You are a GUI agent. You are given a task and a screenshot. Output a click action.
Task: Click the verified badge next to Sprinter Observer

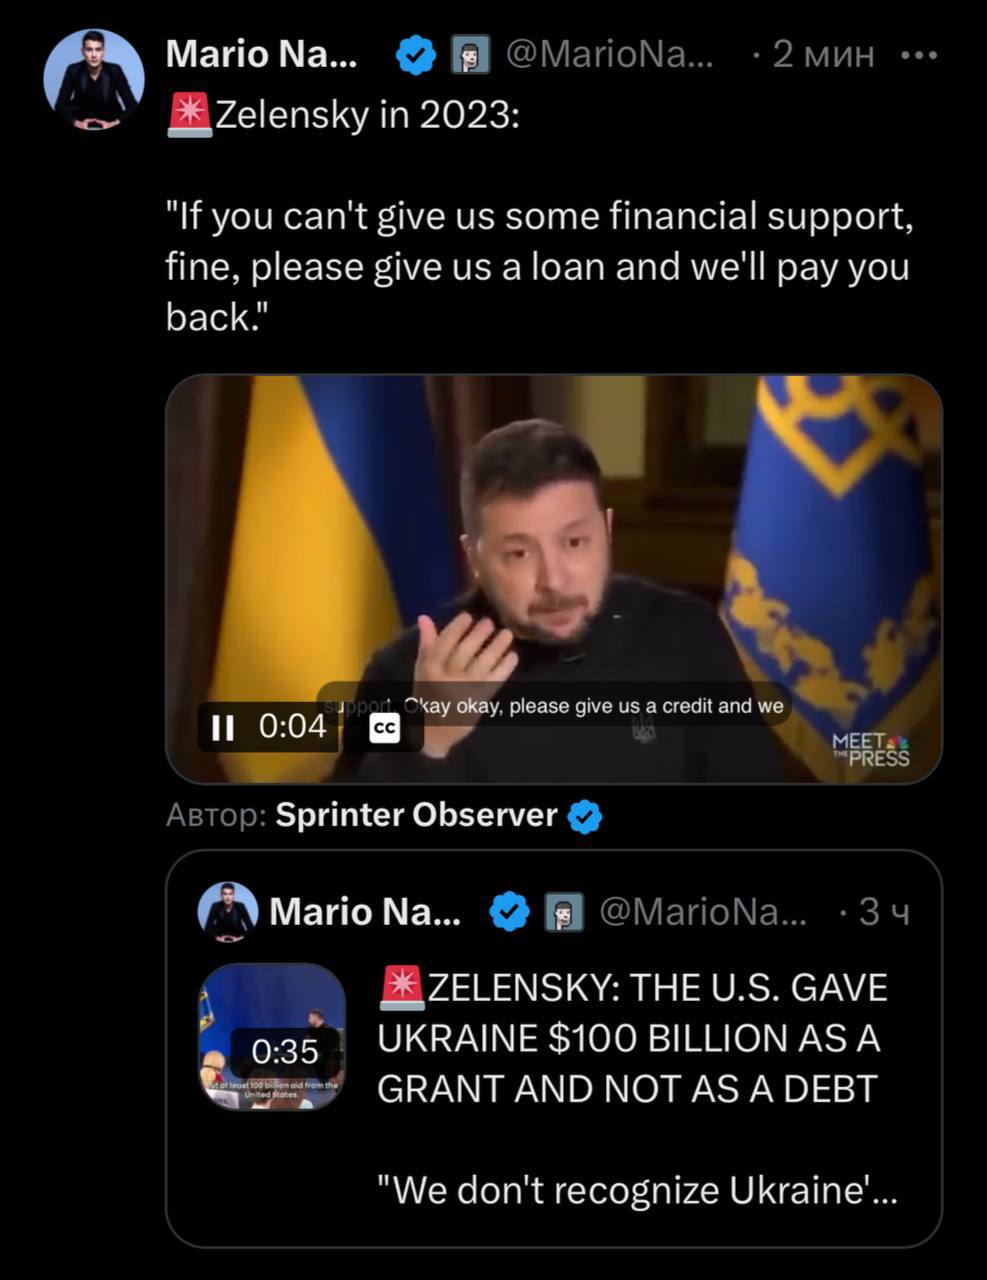585,817
